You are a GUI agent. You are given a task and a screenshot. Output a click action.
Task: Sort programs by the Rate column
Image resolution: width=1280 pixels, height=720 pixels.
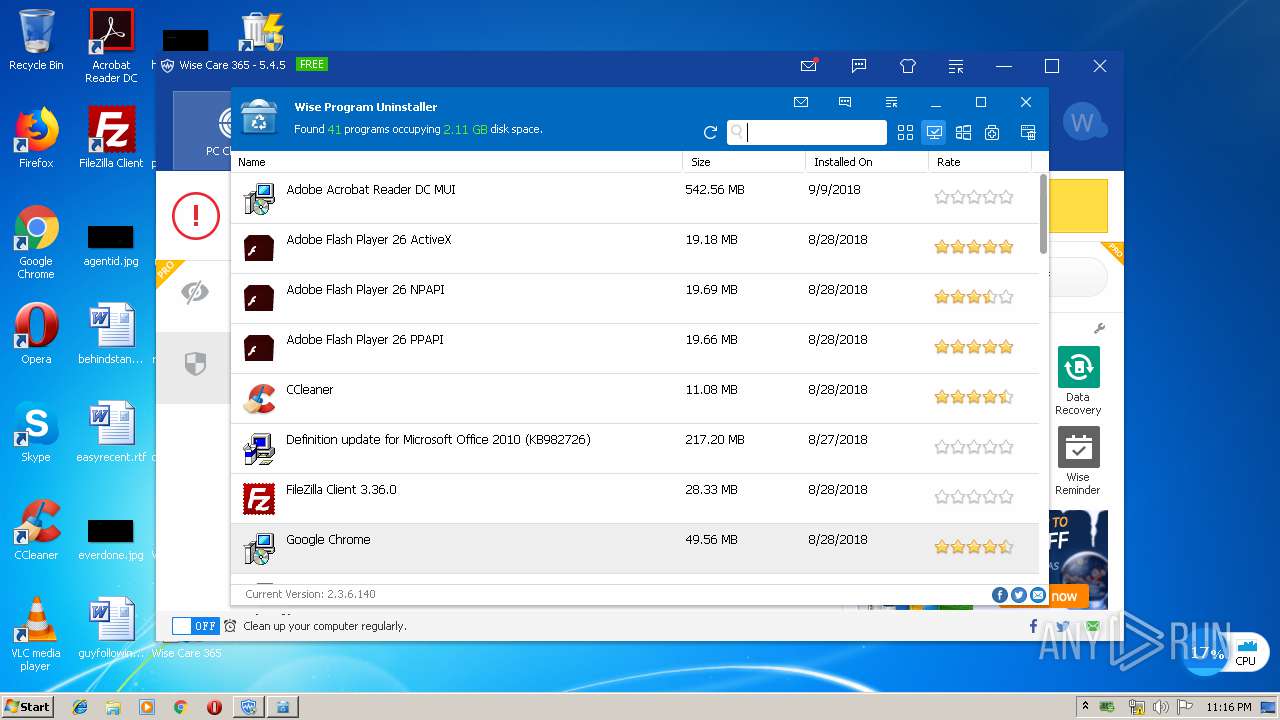tap(980, 162)
